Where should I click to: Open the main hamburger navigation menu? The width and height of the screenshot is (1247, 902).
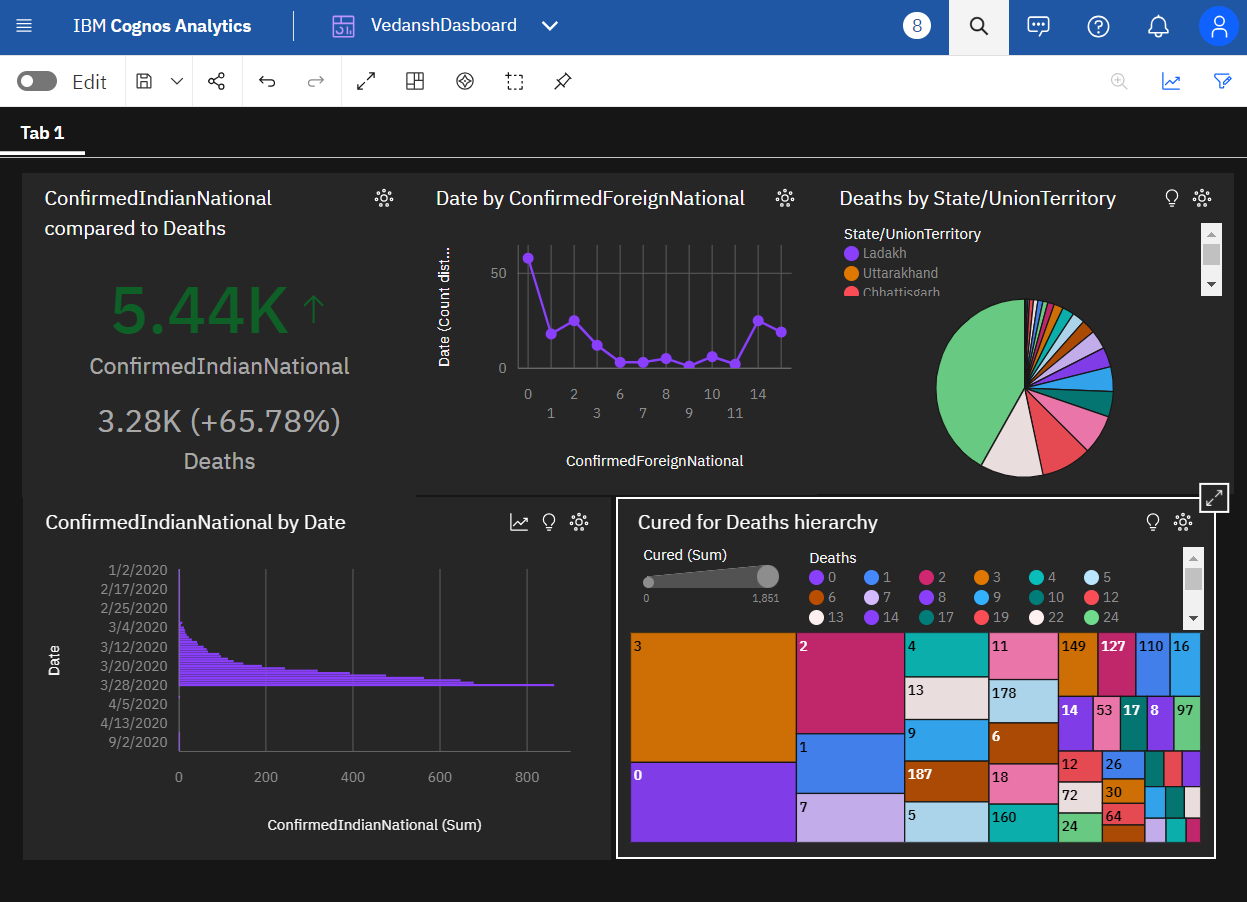[x=24, y=26]
